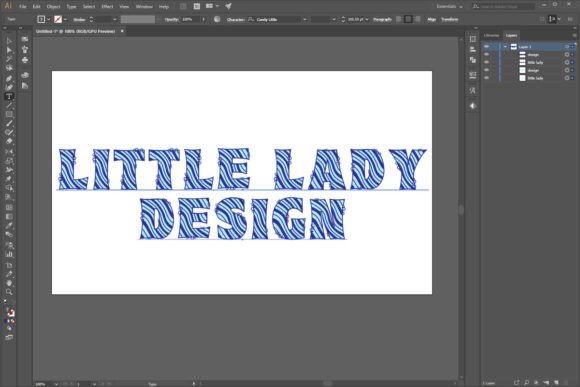Viewport: 580px width, 387px height.
Task: Select the Rectangle tool
Action: point(9,115)
